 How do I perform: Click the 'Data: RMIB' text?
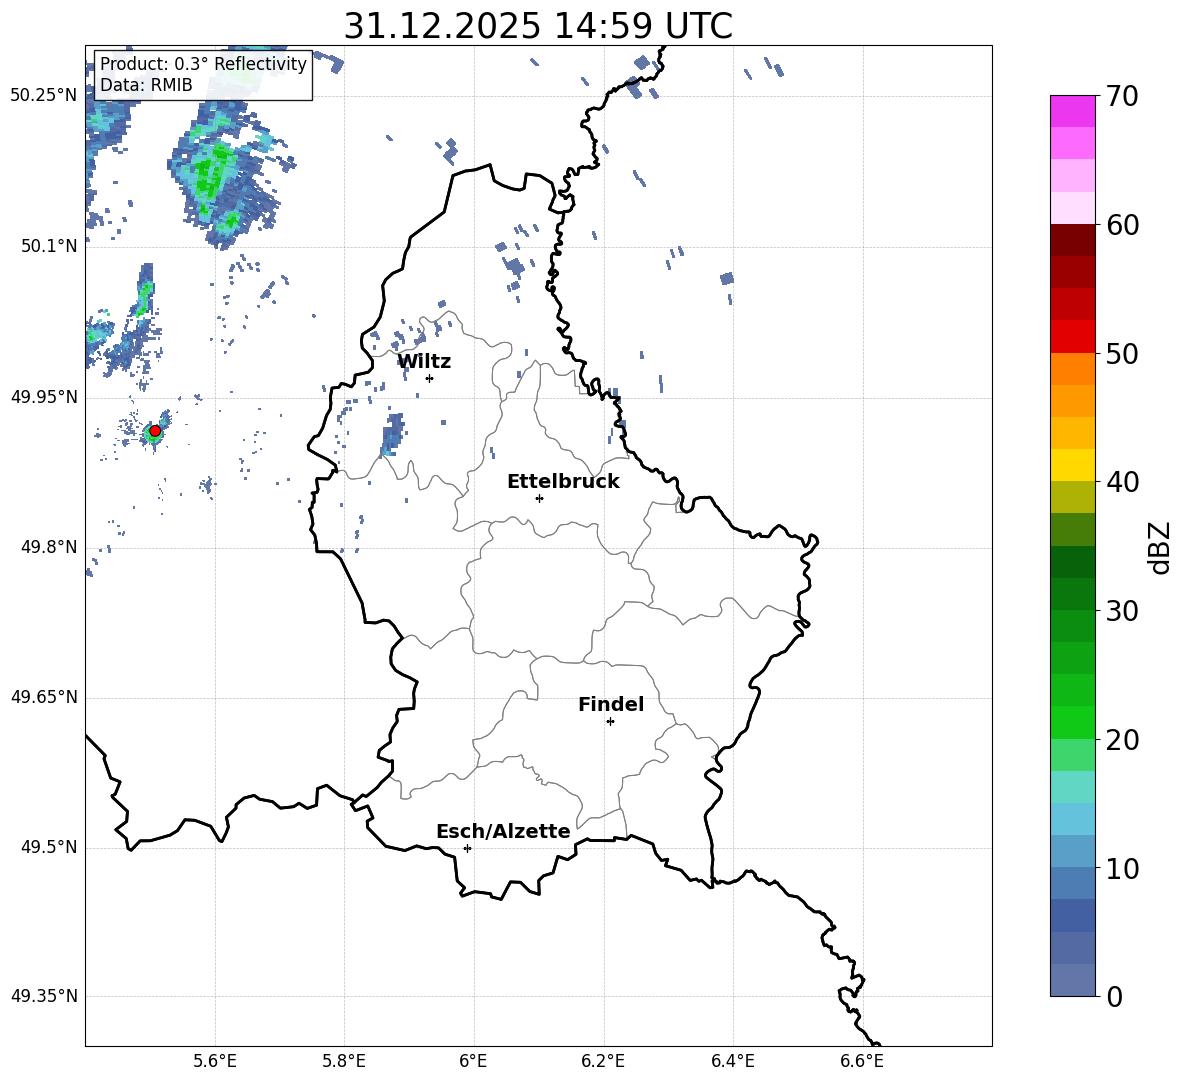pos(146,85)
